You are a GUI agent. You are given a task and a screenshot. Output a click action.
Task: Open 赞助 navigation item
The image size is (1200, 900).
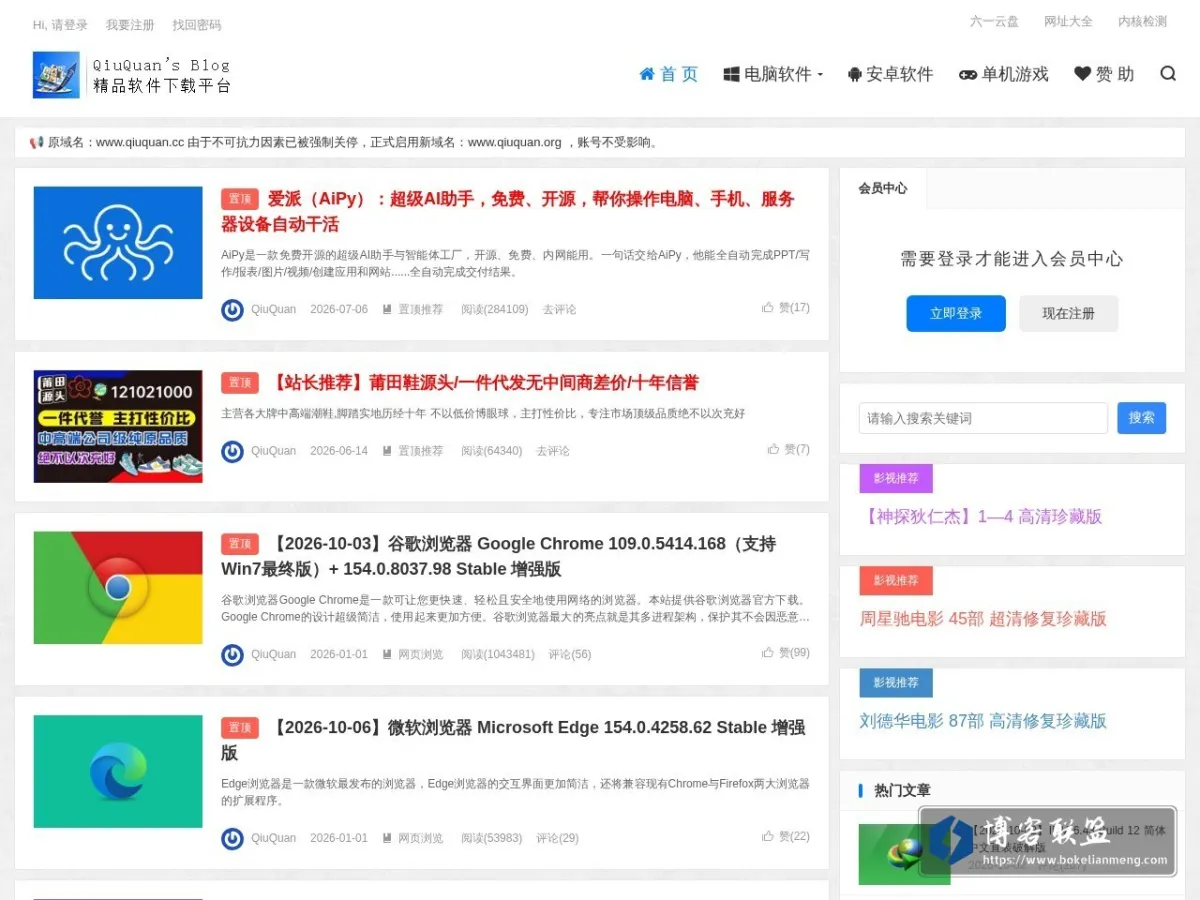pyautogui.click(x=1104, y=74)
